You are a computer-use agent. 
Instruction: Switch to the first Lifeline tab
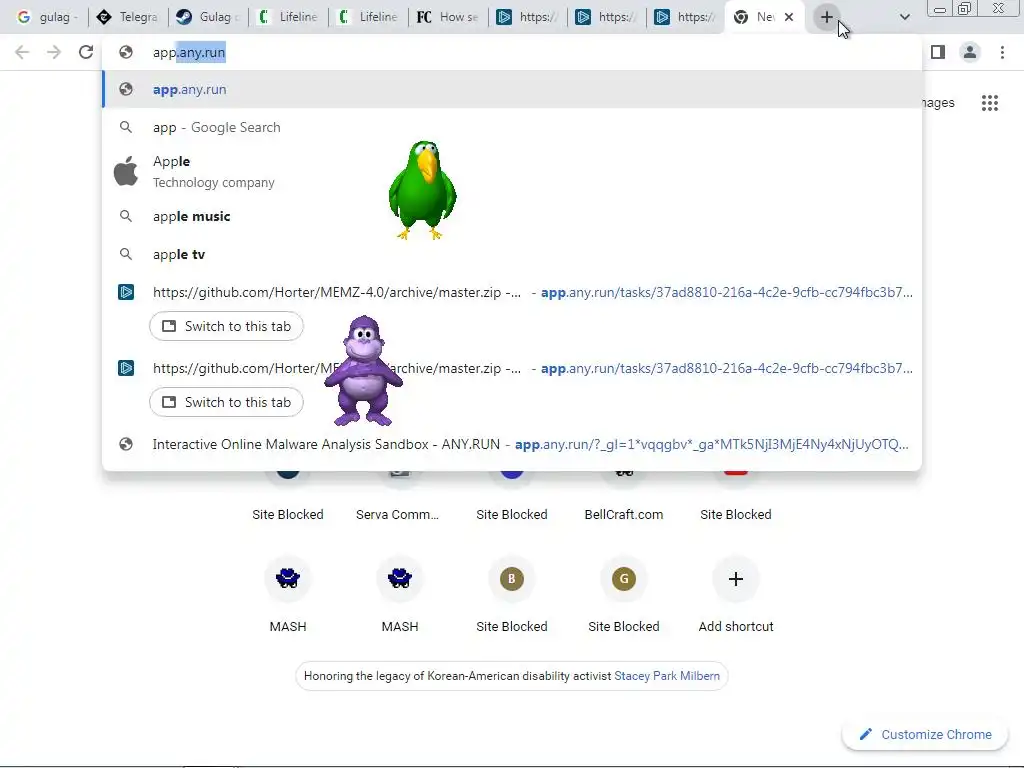click(287, 17)
